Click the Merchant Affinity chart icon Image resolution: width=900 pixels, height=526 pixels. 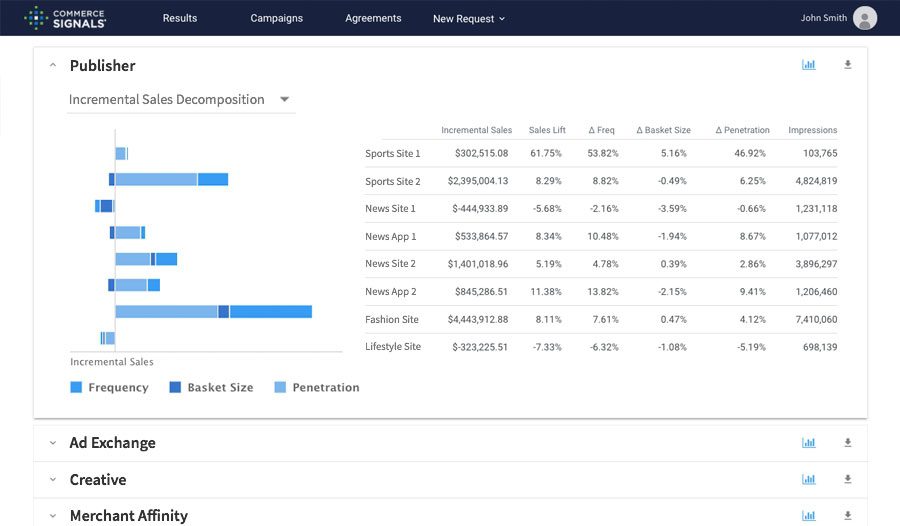click(808, 516)
